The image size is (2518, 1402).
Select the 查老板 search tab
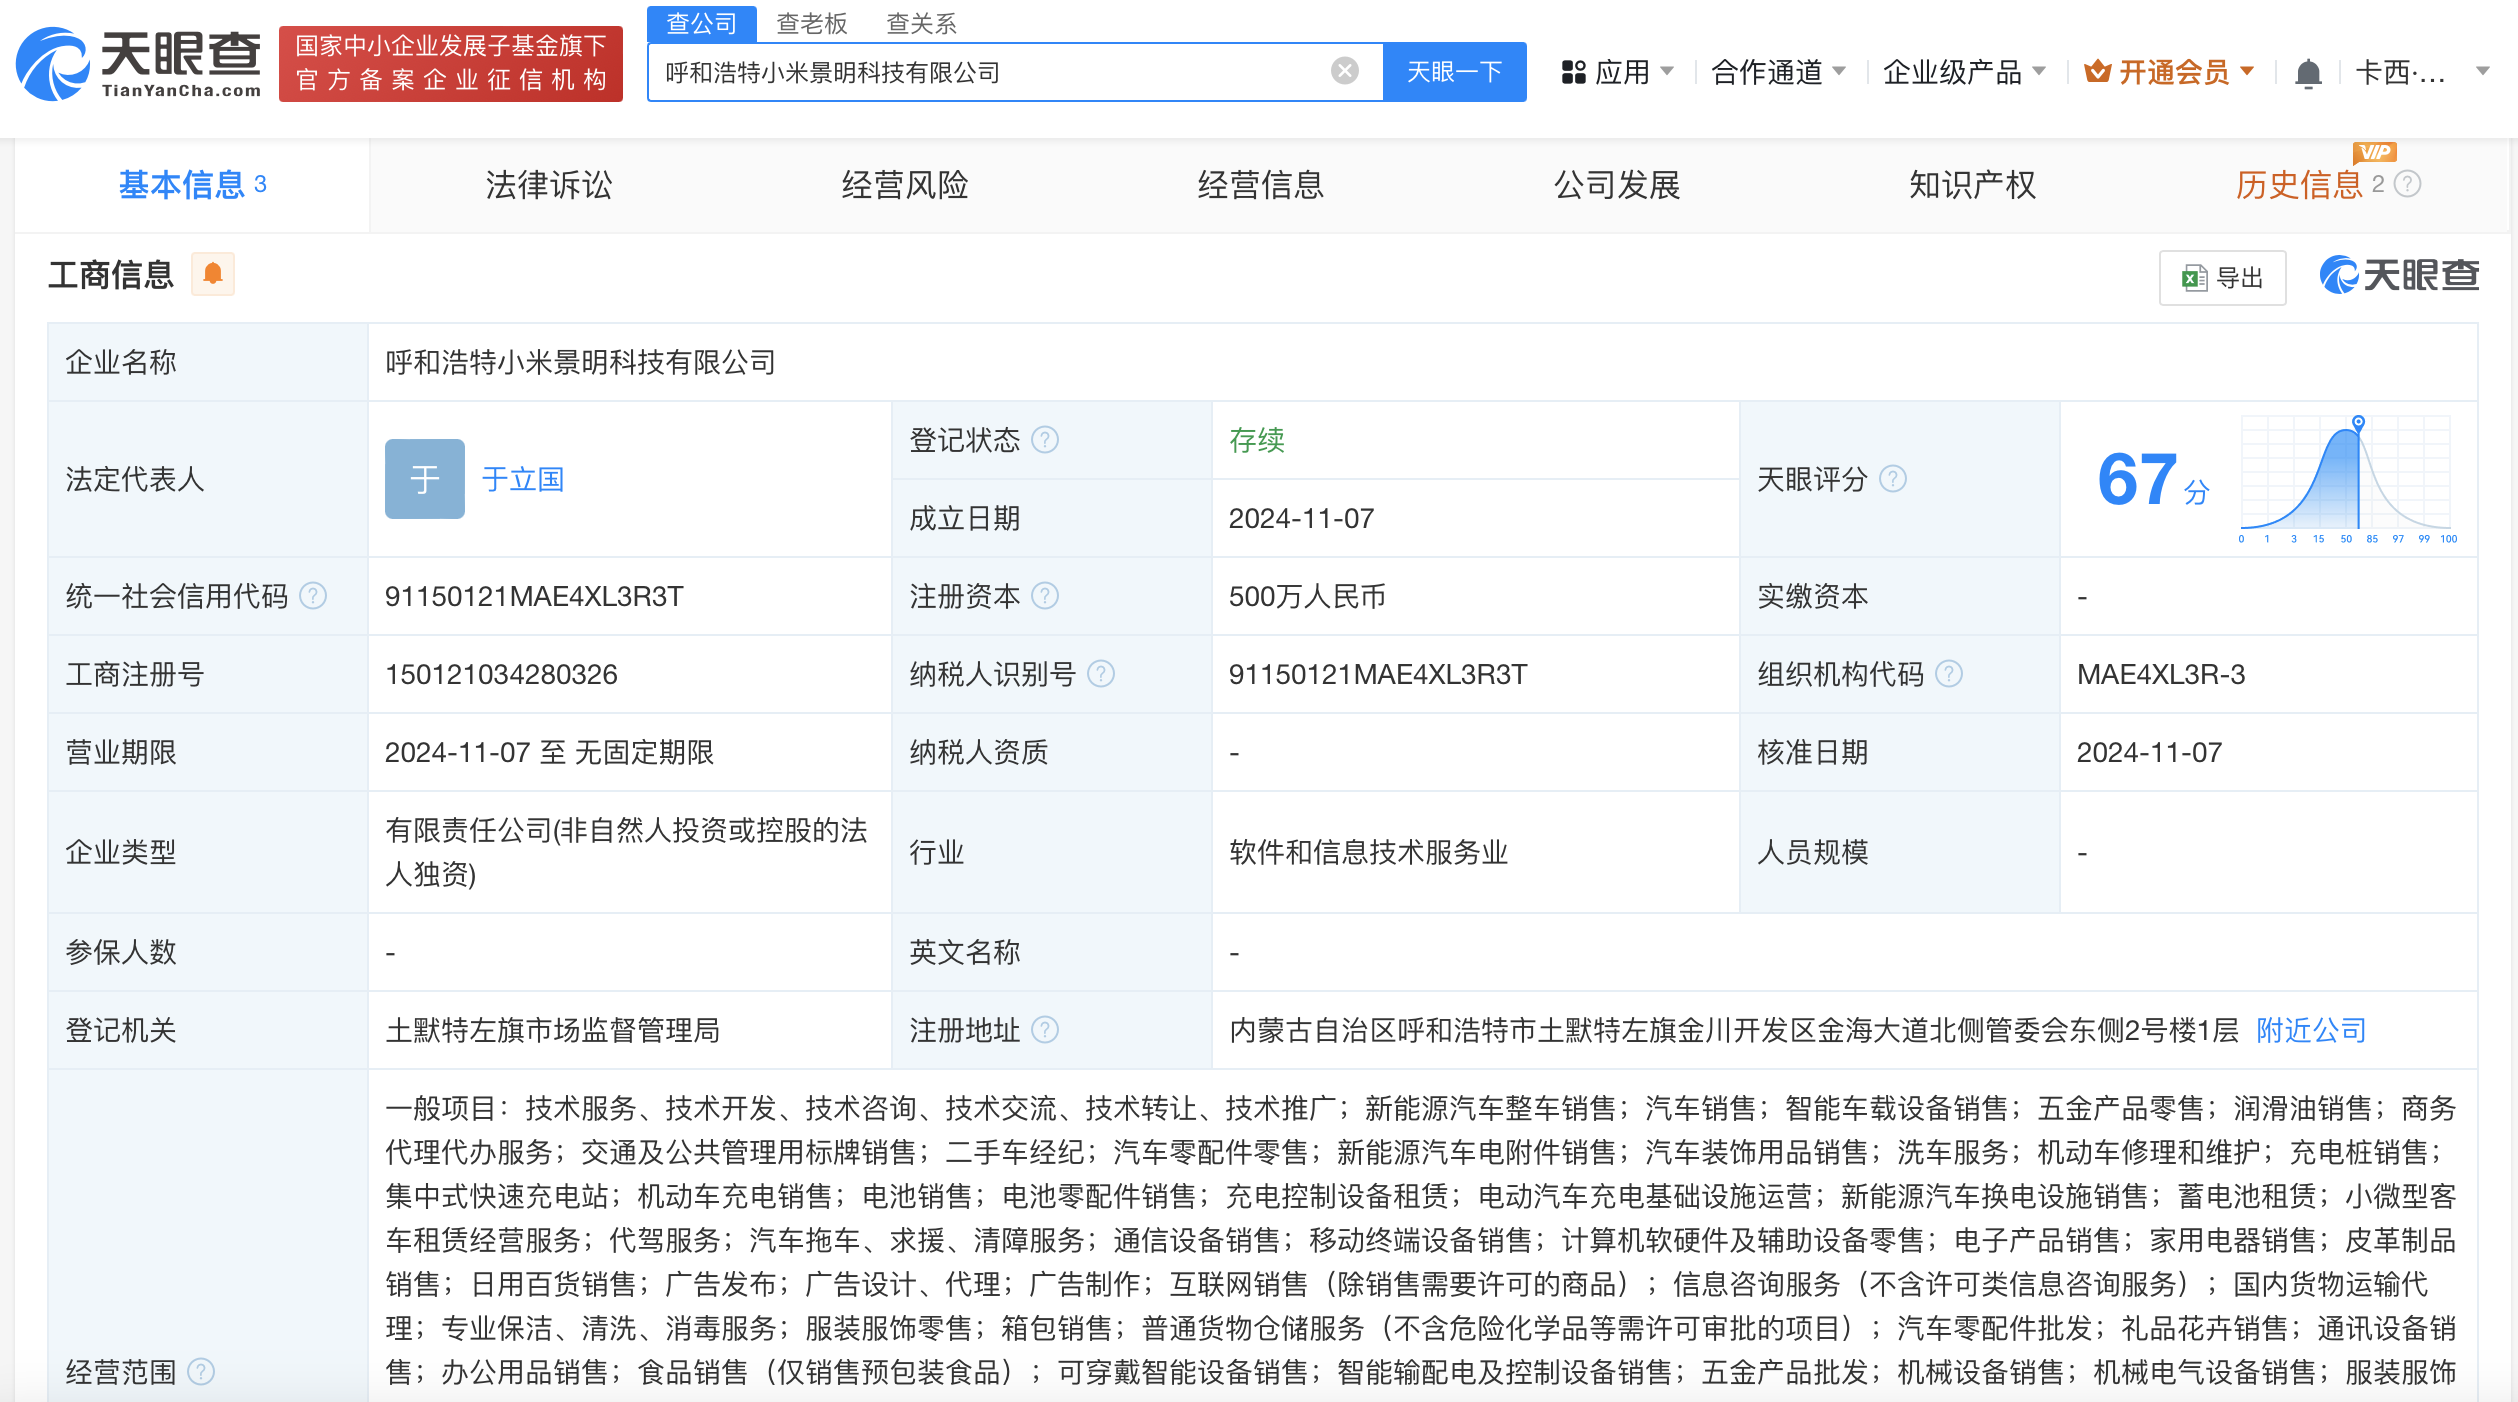click(811, 22)
